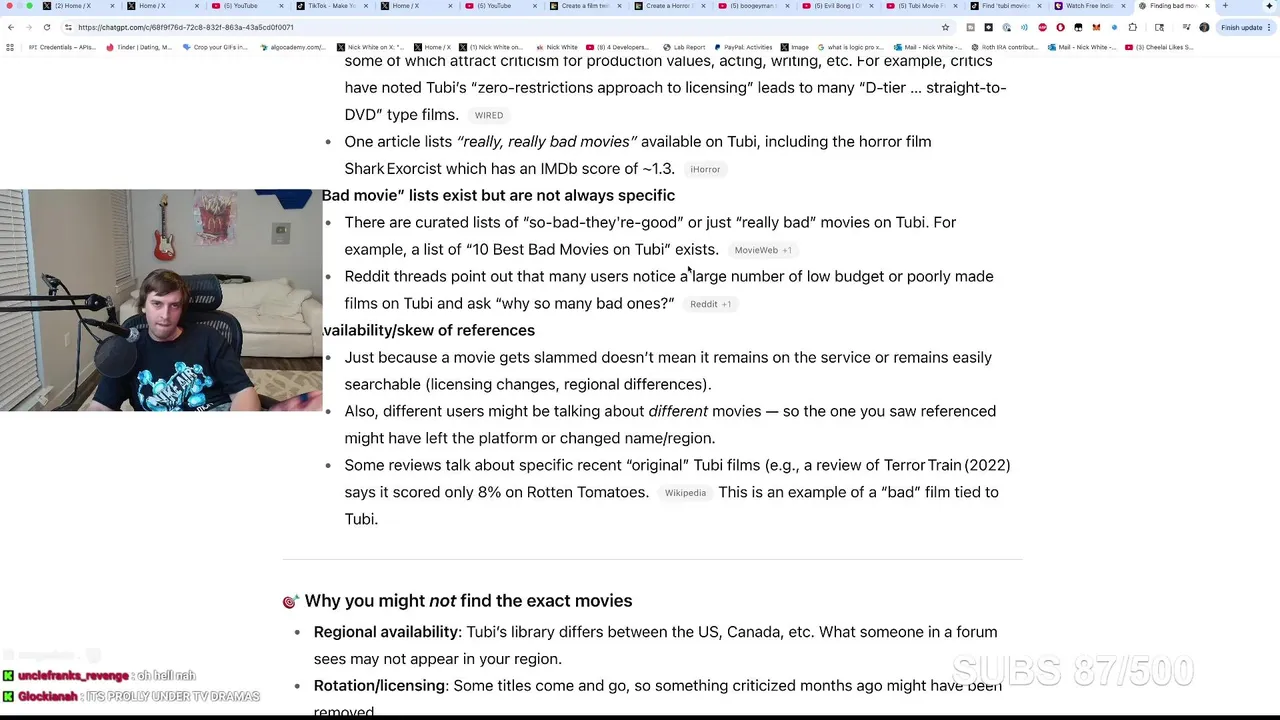
Task: Switch to the '(5) Evil Bong' tab
Action: (836, 6)
